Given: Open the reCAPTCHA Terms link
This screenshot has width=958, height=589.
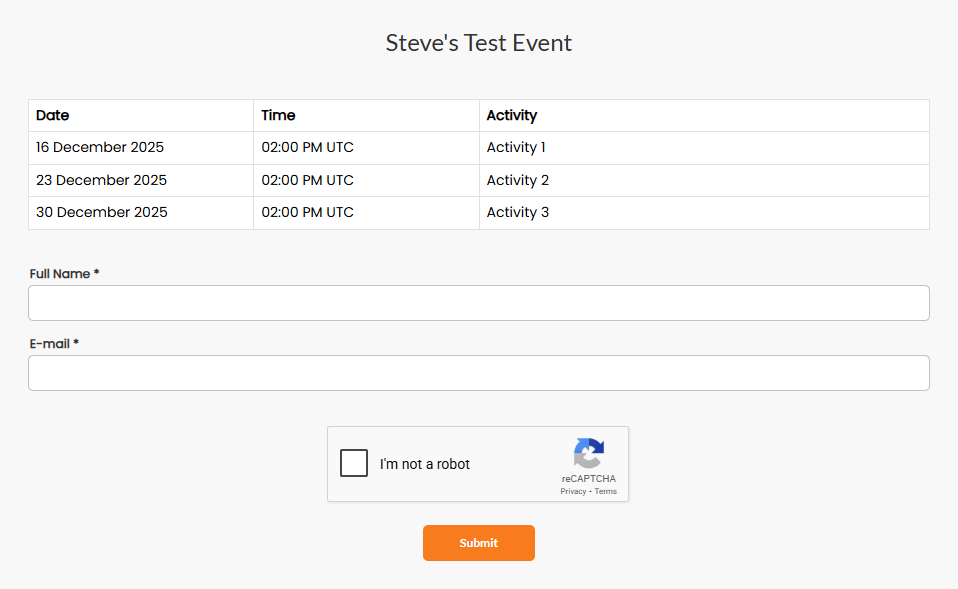Looking at the screenshot, I should pos(605,491).
